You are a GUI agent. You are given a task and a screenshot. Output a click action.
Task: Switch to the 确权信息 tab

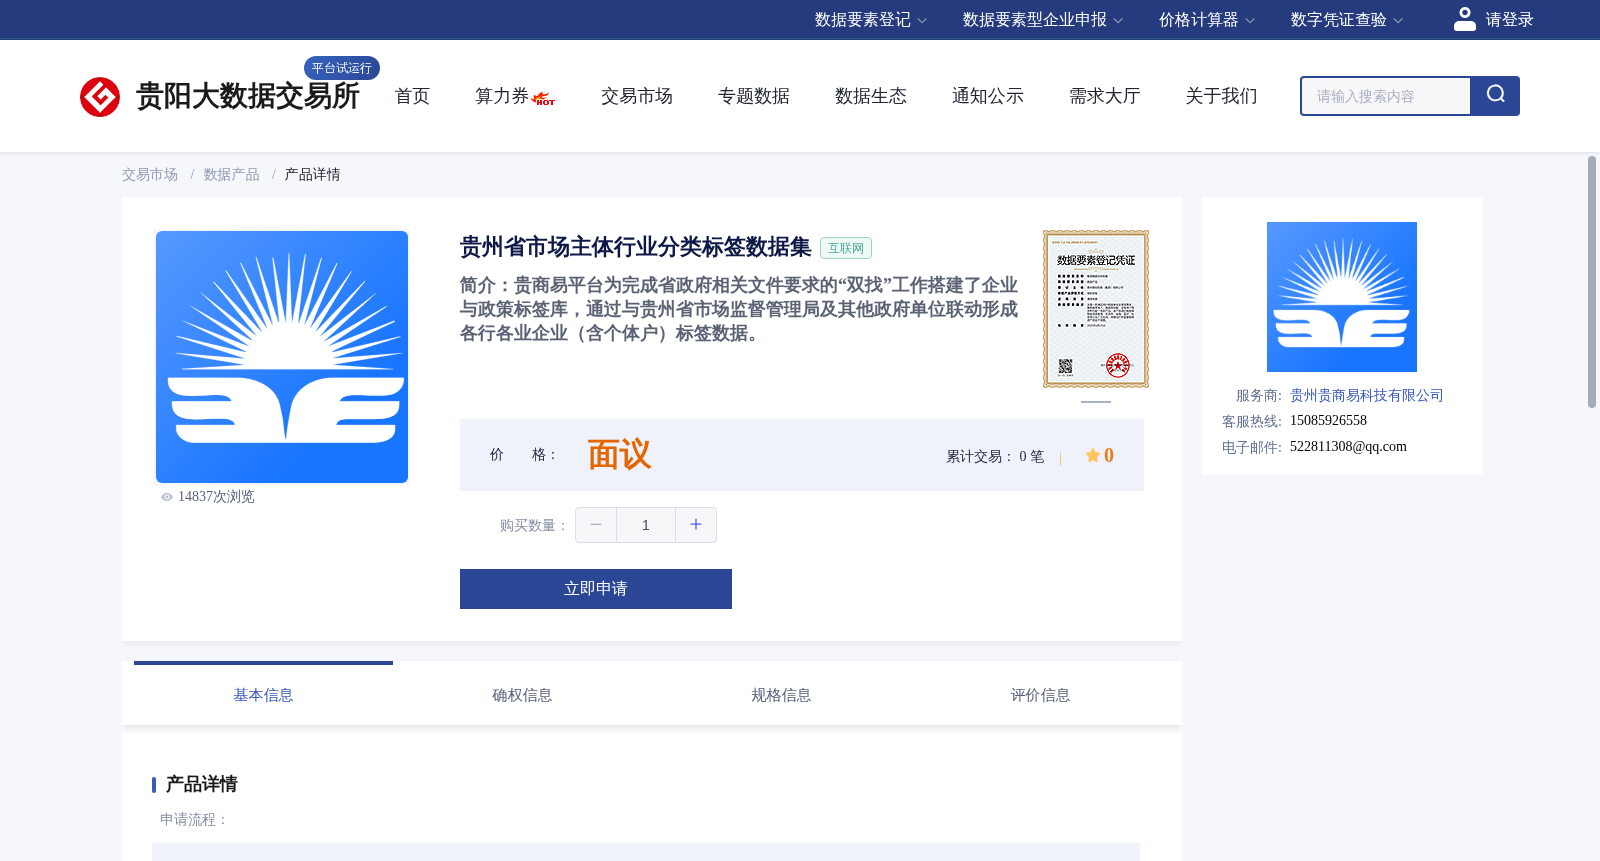pos(522,695)
